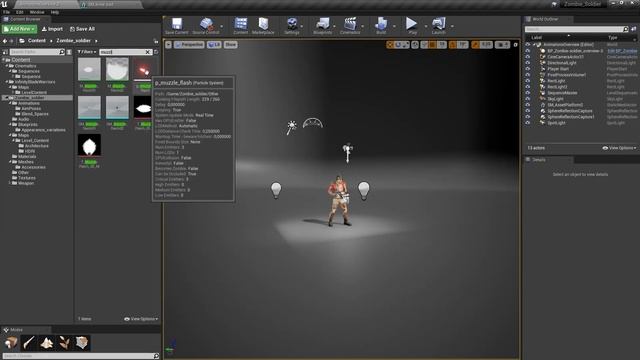Toggle visibility of SequenceMaster actor

point(527,93)
